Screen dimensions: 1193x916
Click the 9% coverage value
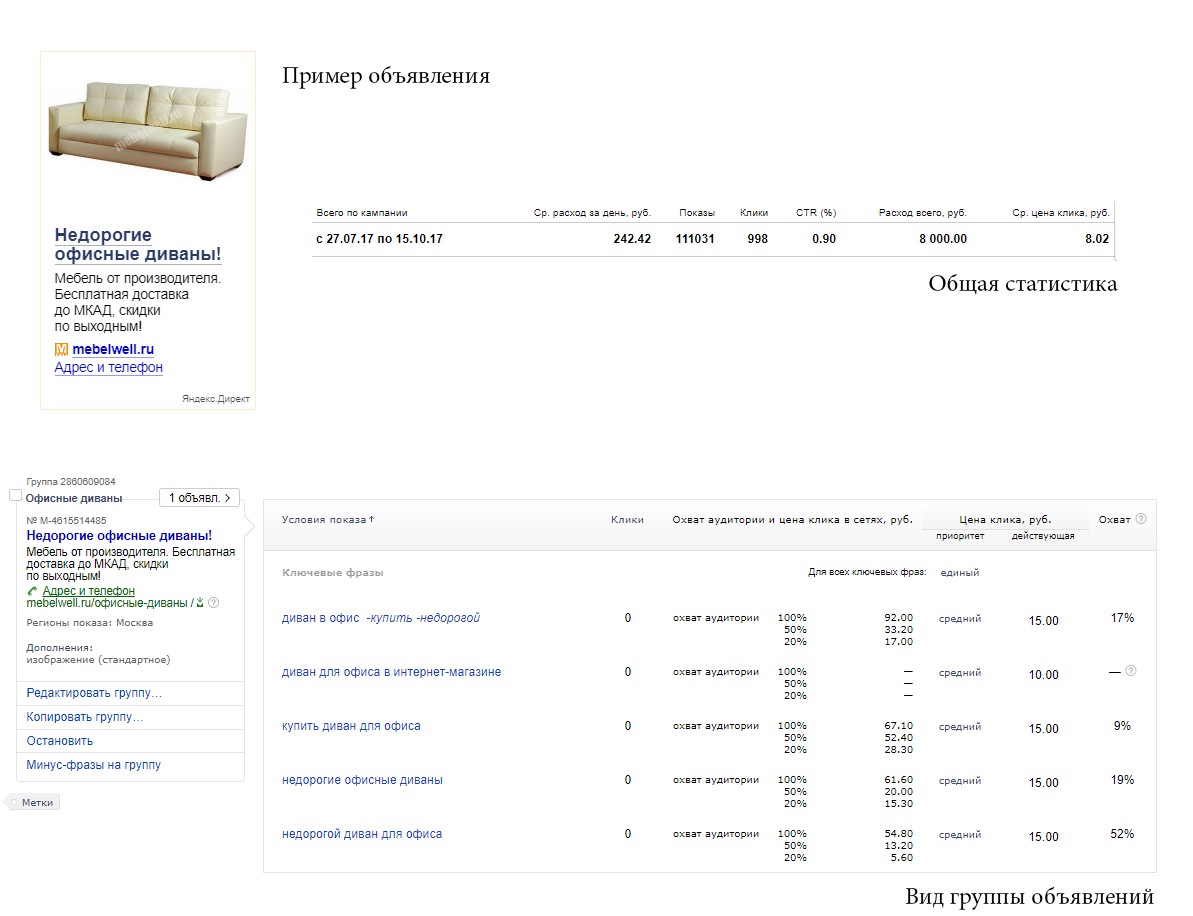tap(1122, 726)
